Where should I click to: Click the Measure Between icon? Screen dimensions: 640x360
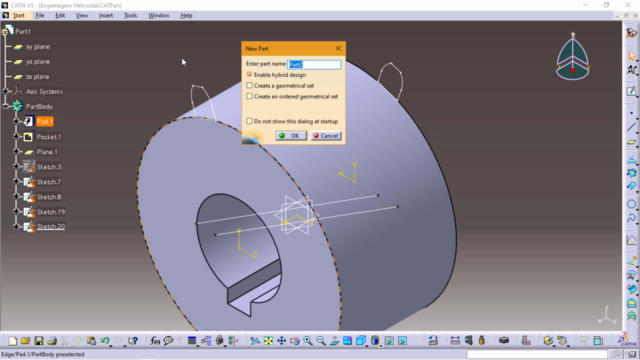pyautogui.click(x=455, y=341)
